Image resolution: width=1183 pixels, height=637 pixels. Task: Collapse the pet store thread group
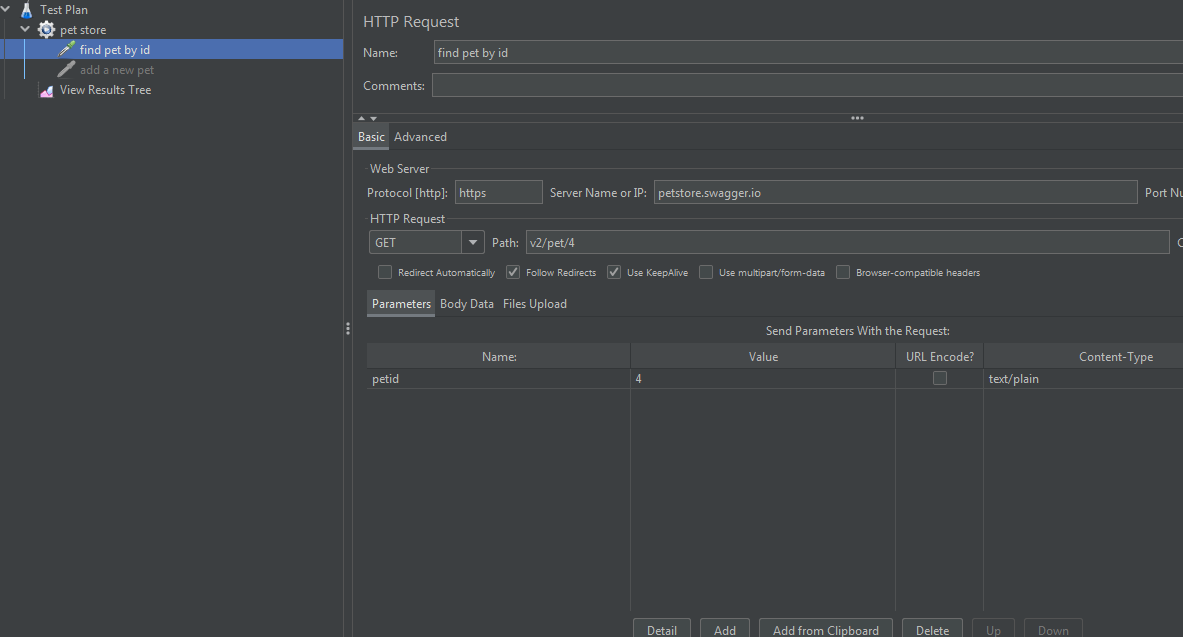click(x=26, y=29)
